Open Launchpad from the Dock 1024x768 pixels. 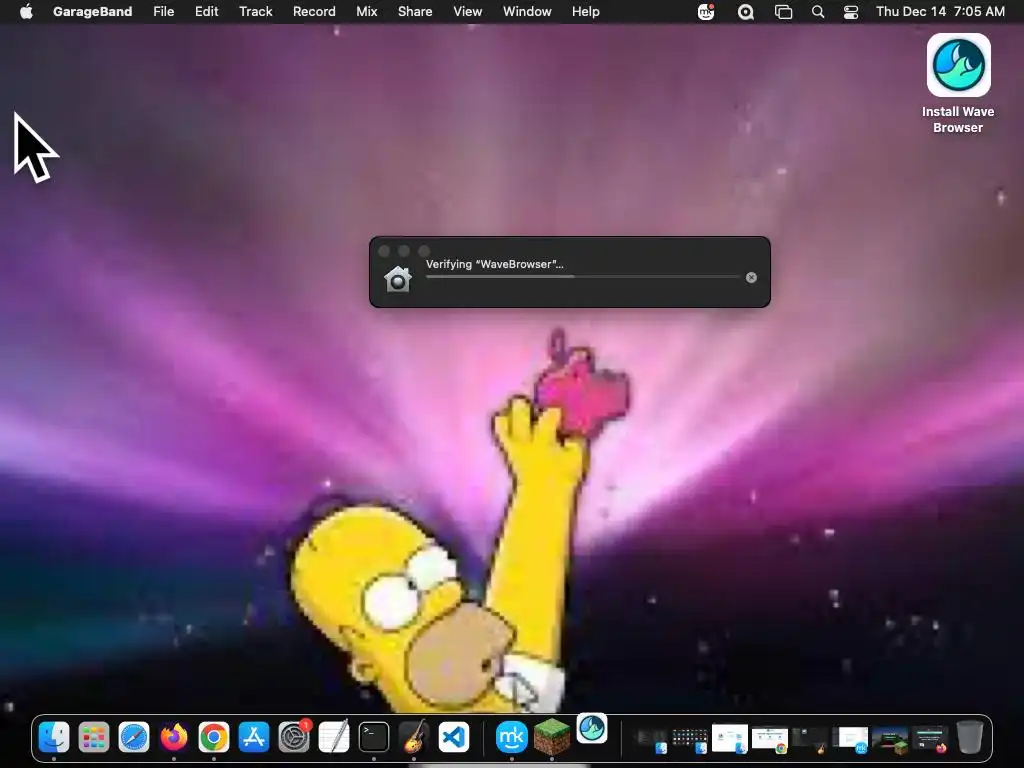[x=94, y=737]
